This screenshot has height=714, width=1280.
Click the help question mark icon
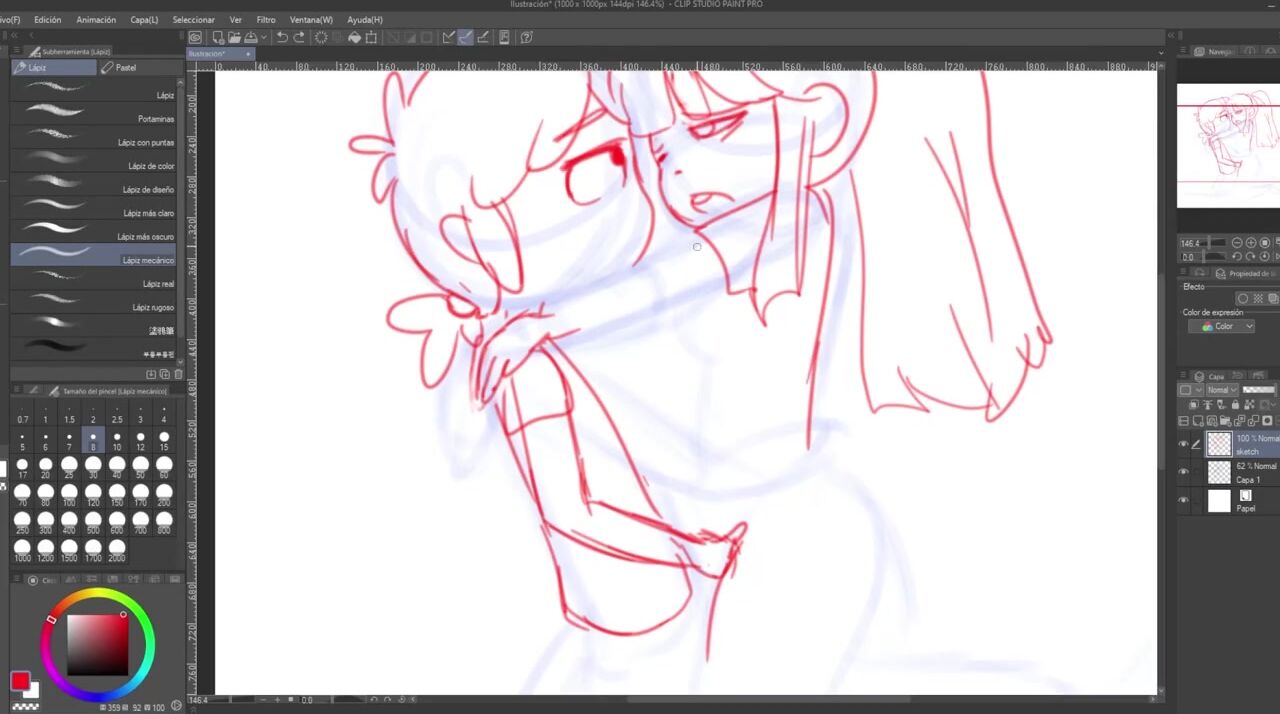[526, 37]
